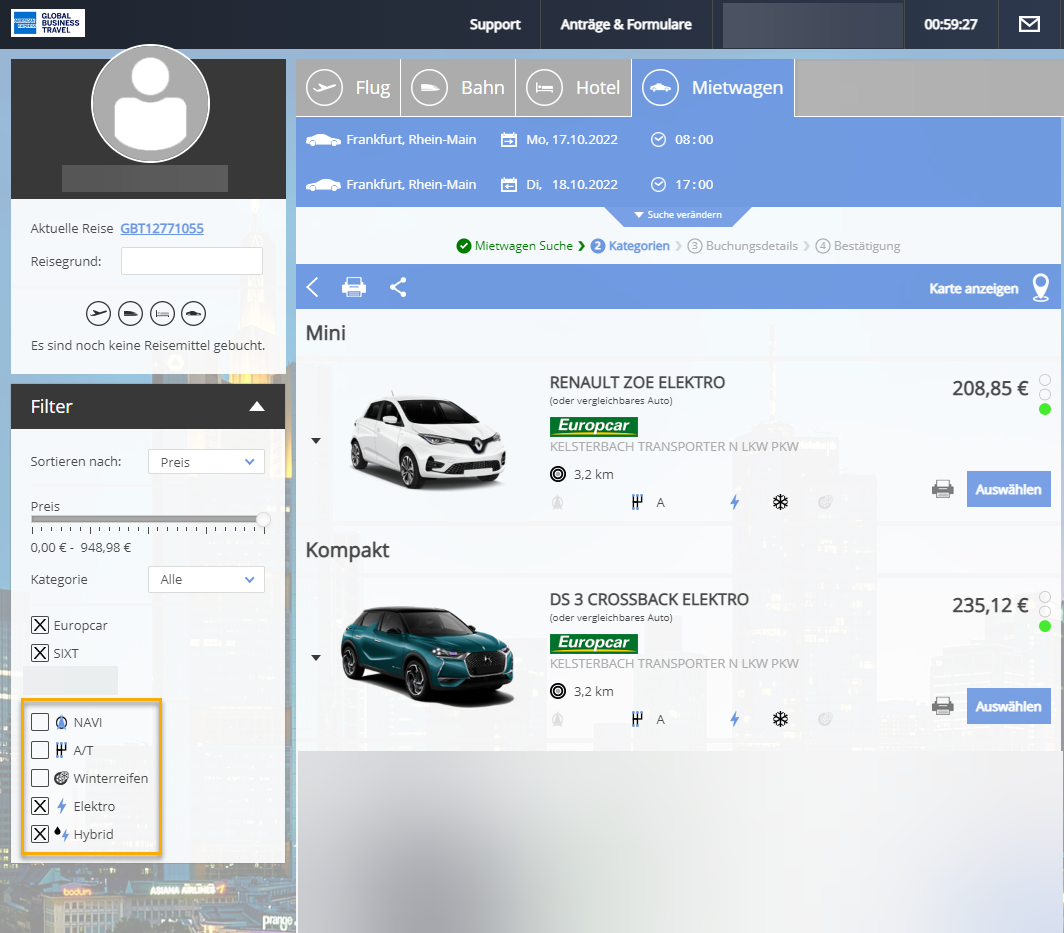Click Karte anzeigen to show map
This screenshot has width=1064, height=933.
(x=973, y=288)
